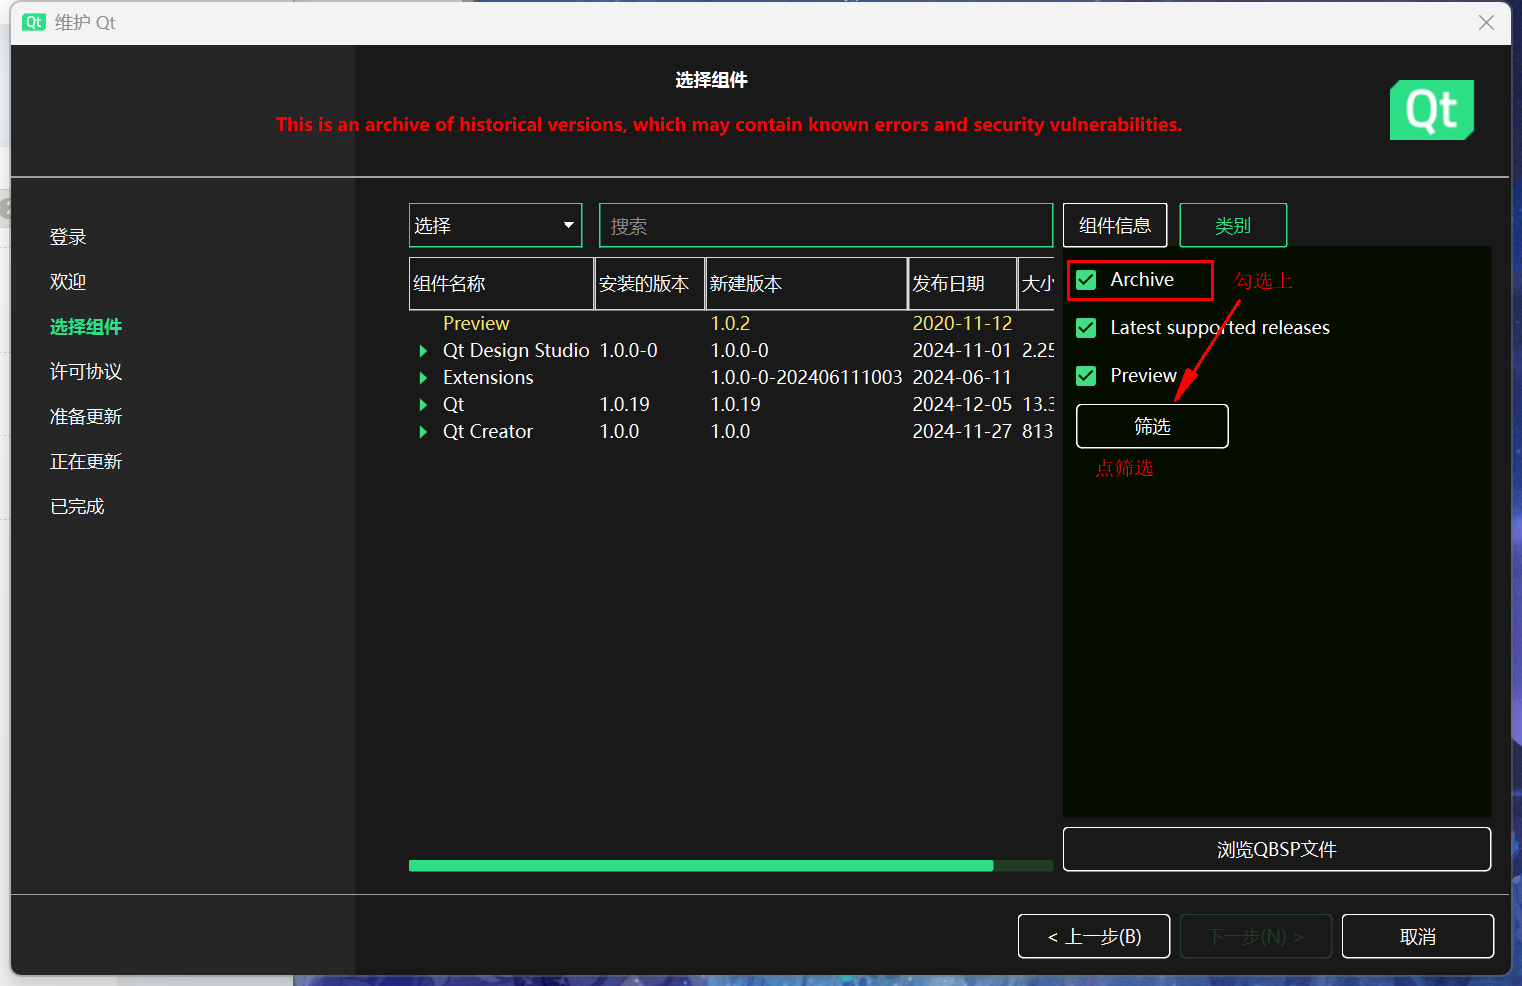Uncheck the Archive checkbox

click(1087, 280)
